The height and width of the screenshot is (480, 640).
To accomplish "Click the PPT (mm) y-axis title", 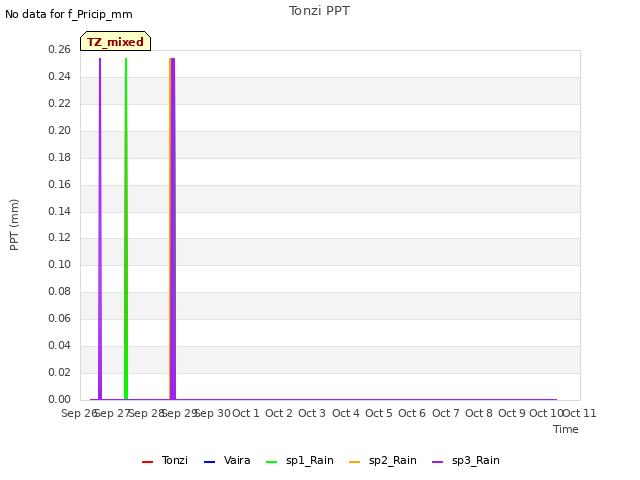I will (14, 225).
